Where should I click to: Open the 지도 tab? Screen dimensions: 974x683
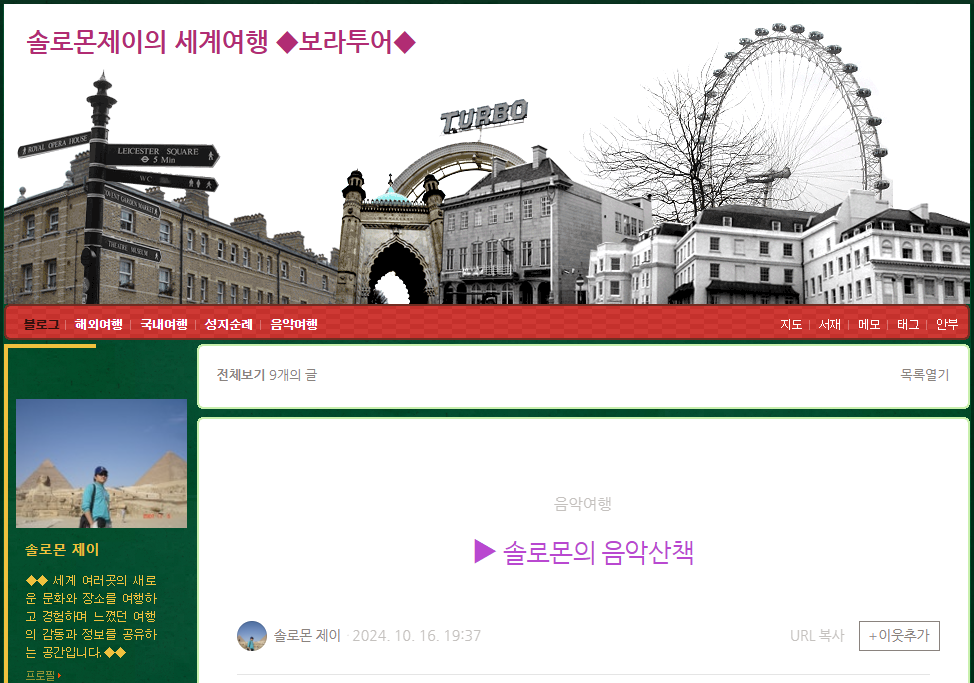click(x=791, y=325)
